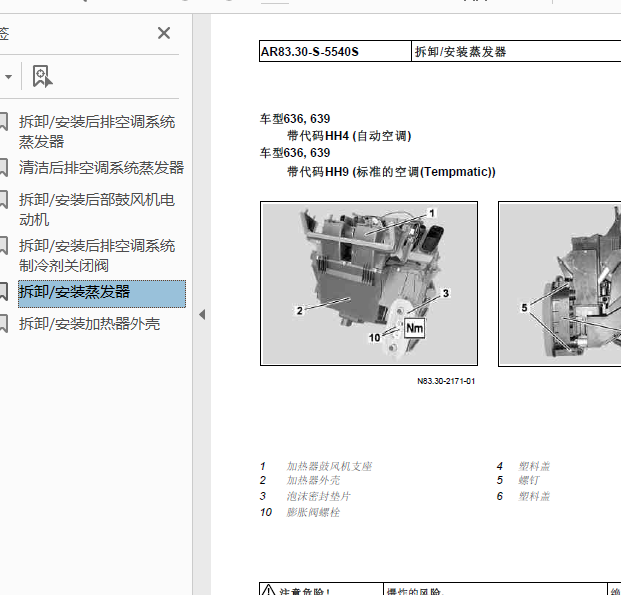The width and height of the screenshot is (621, 595).
Task: Click document code AR83.30-S-5540S
Action: [310, 52]
